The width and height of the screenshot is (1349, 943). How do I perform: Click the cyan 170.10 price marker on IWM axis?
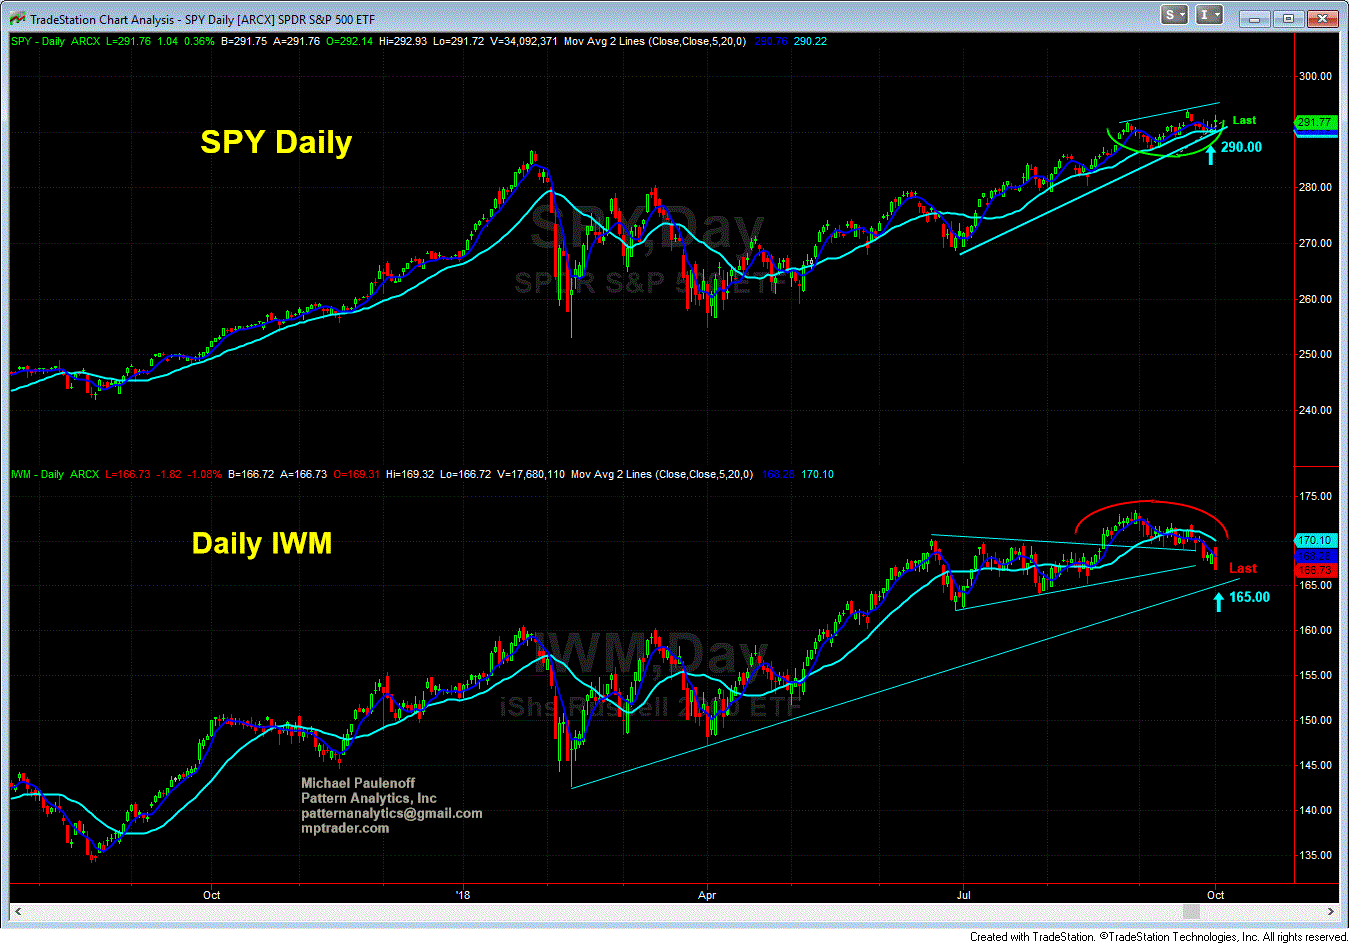point(1314,540)
